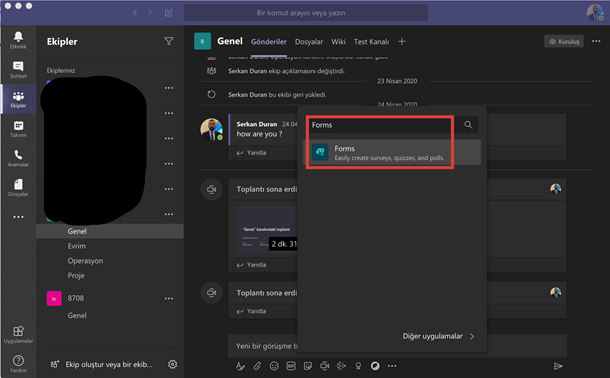Send the message arrow

[558, 366]
